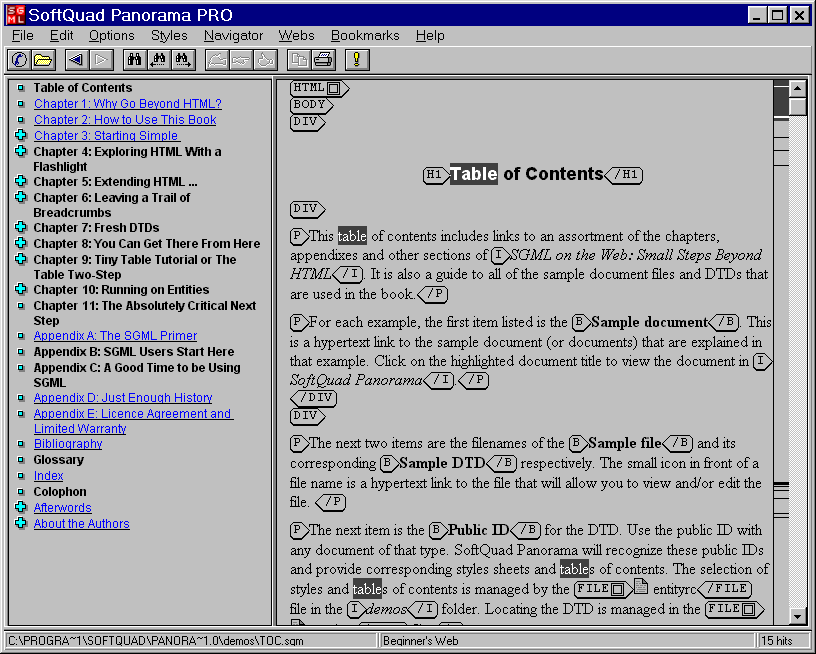The height and width of the screenshot is (654, 816).
Task: Click the /DIV end tag icon
Action: tap(313, 398)
